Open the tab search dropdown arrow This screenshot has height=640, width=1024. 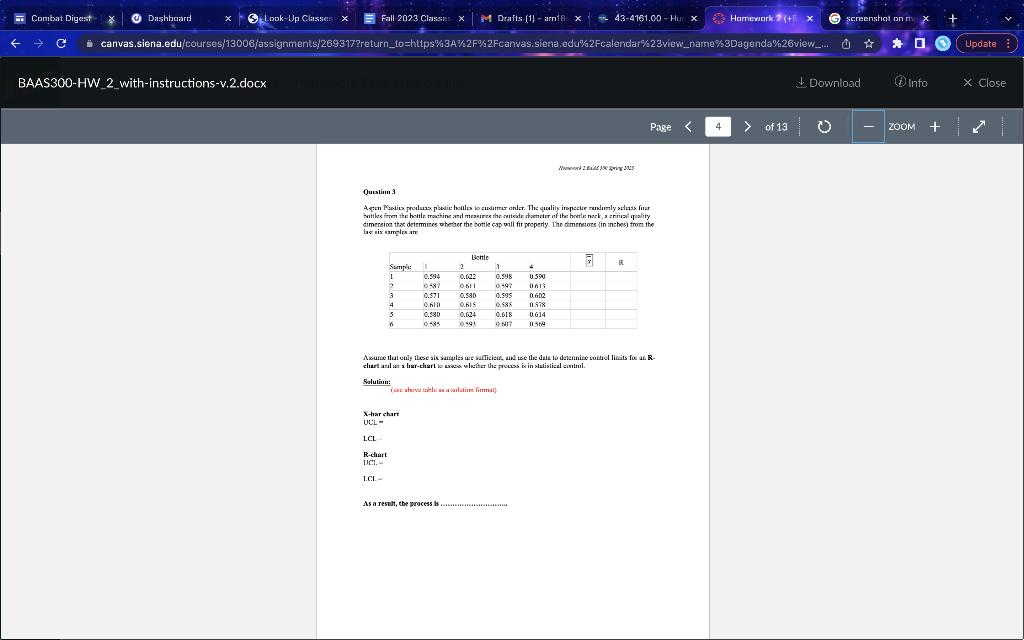click(1008, 17)
